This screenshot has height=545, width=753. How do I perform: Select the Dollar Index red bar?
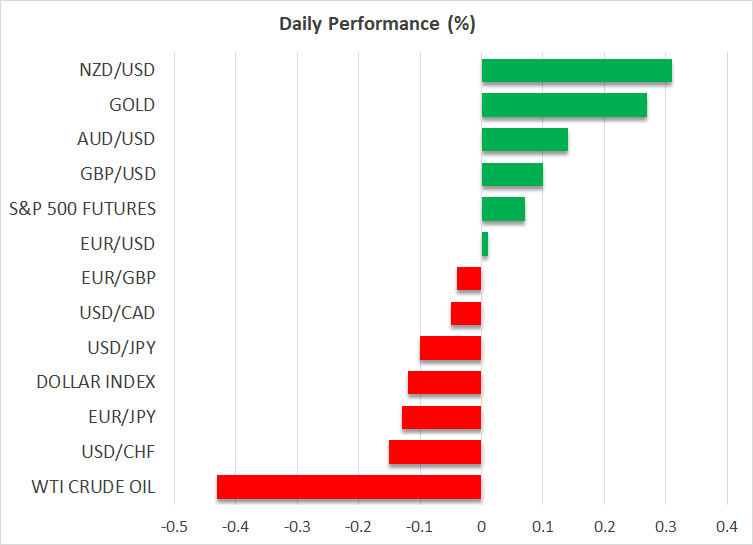(445, 382)
